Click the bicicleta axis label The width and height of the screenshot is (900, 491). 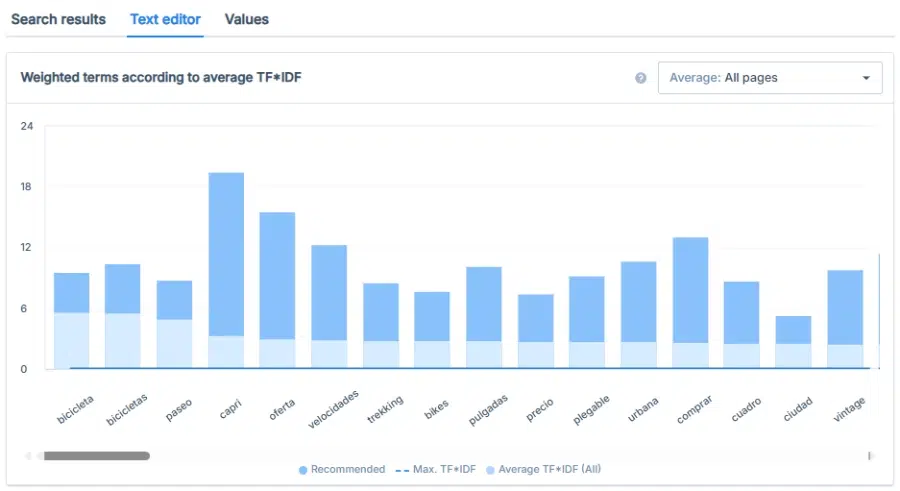76,409
